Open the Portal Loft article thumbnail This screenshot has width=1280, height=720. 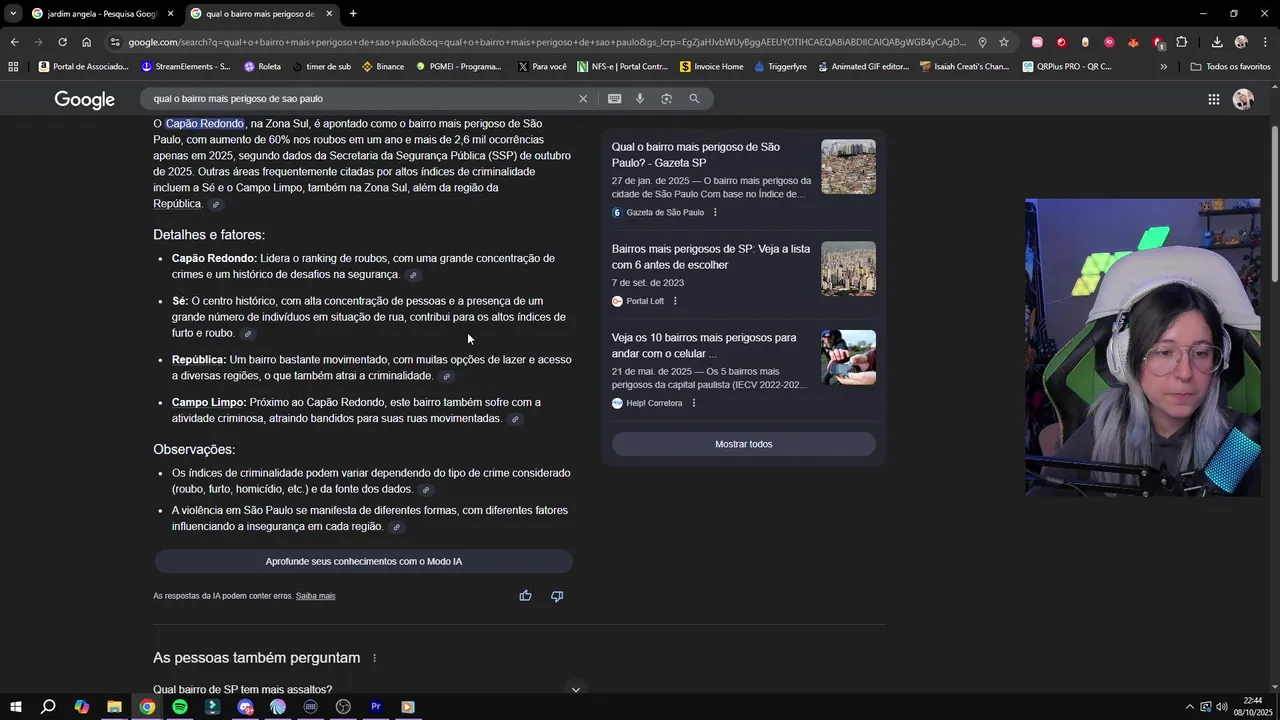[x=848, y=269]
